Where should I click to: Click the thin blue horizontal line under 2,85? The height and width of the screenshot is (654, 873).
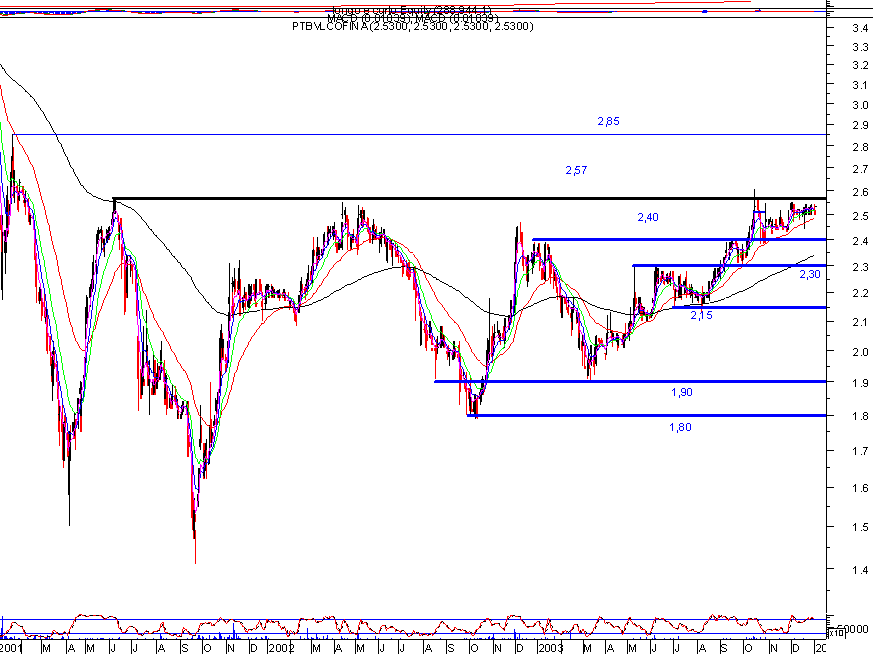coord(420,135)
